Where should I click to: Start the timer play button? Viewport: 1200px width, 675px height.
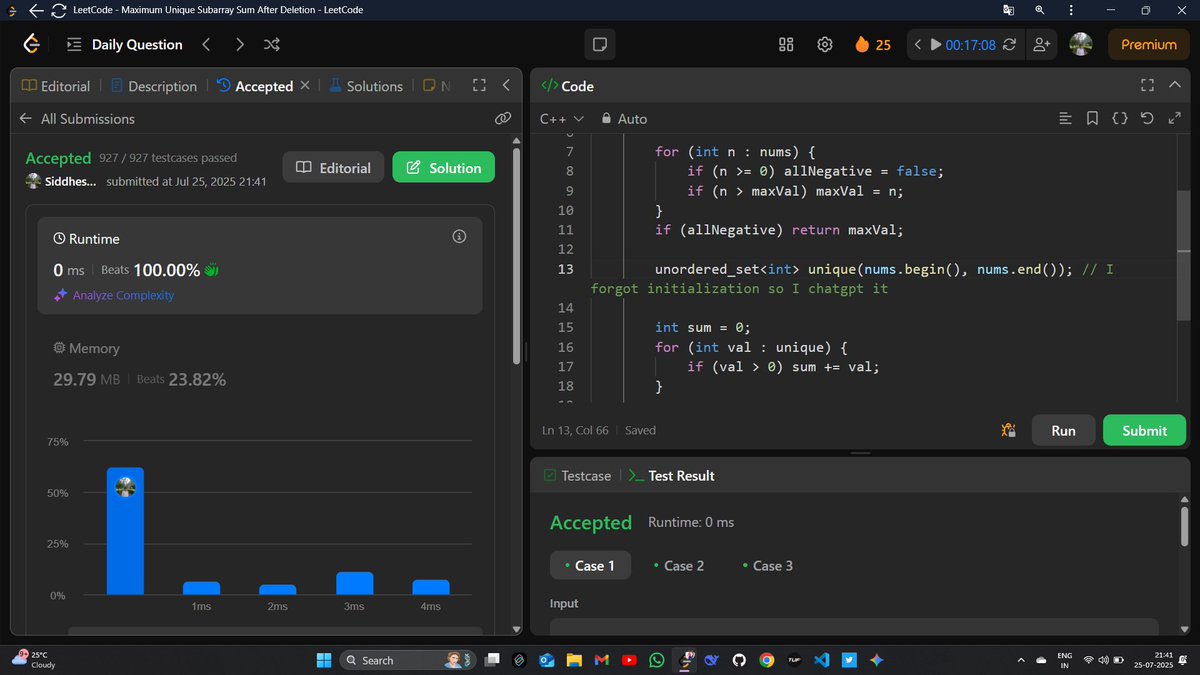(x=935, y=44)
